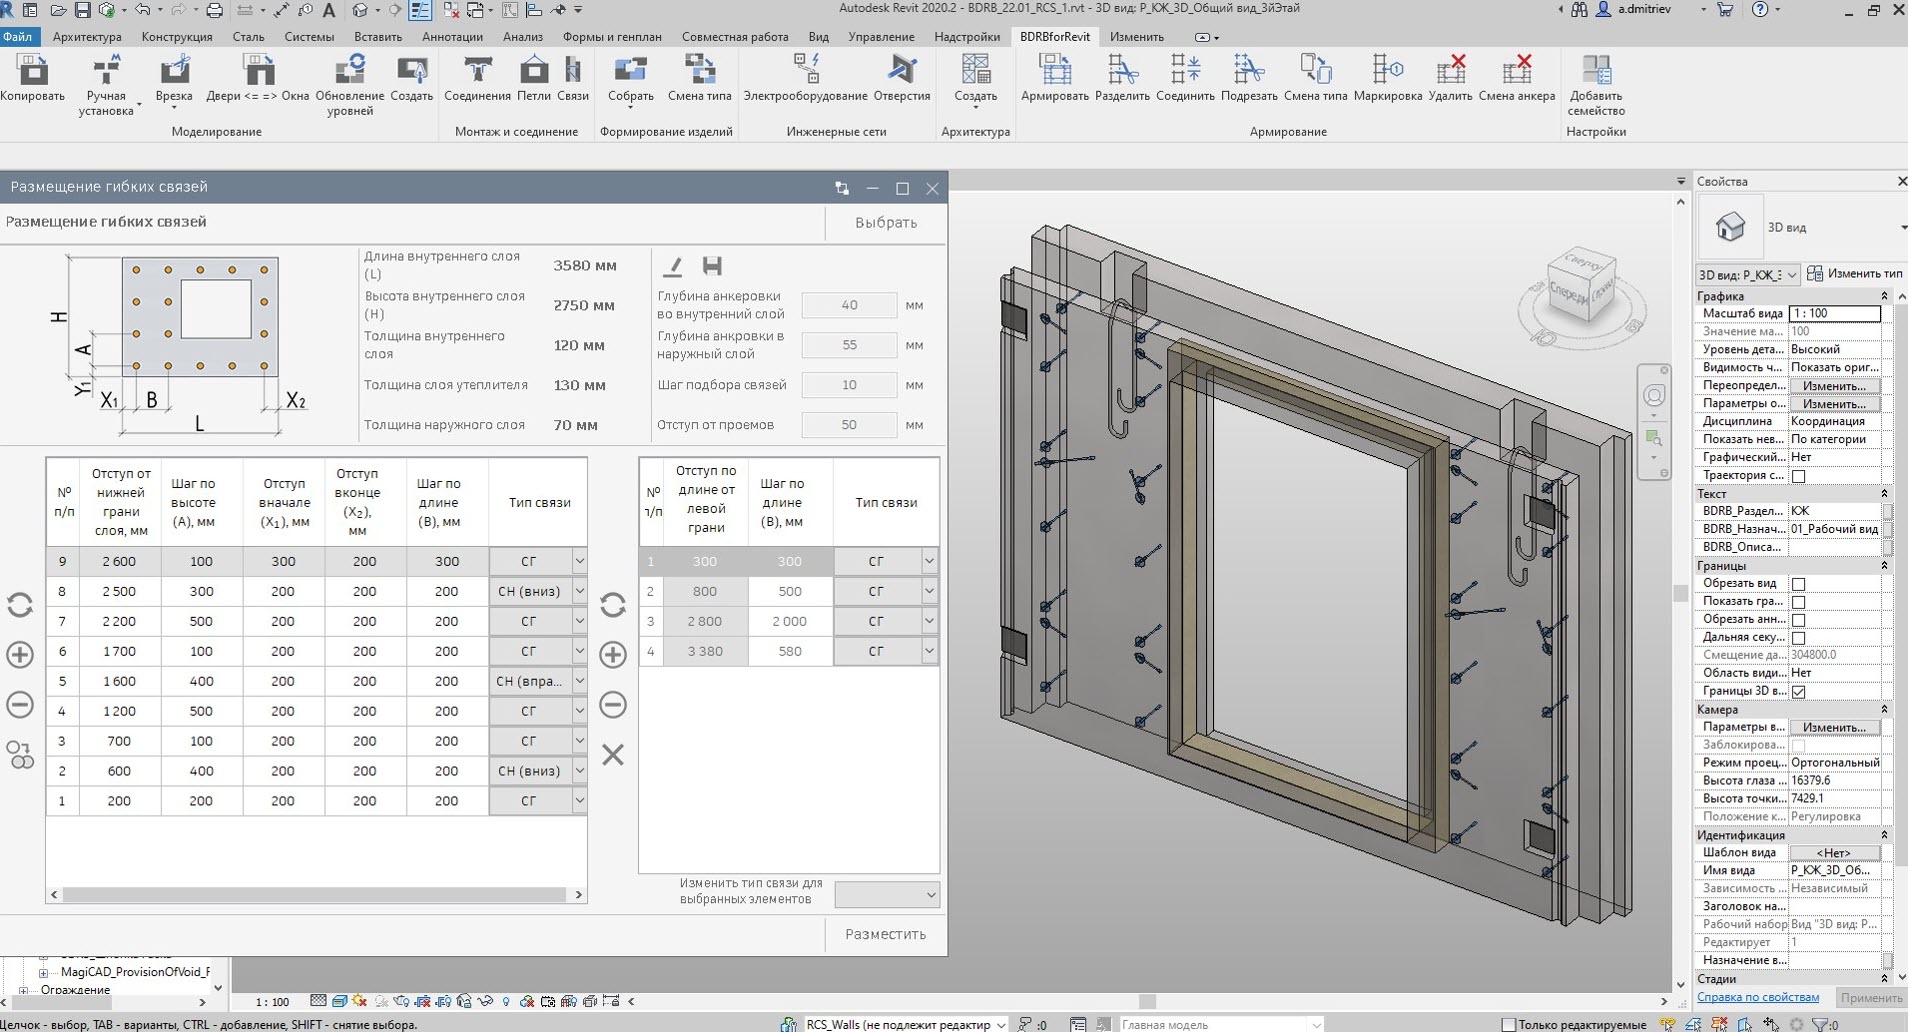
Task: Click the add row plus icon of left table
Action: tap(20, 655)
